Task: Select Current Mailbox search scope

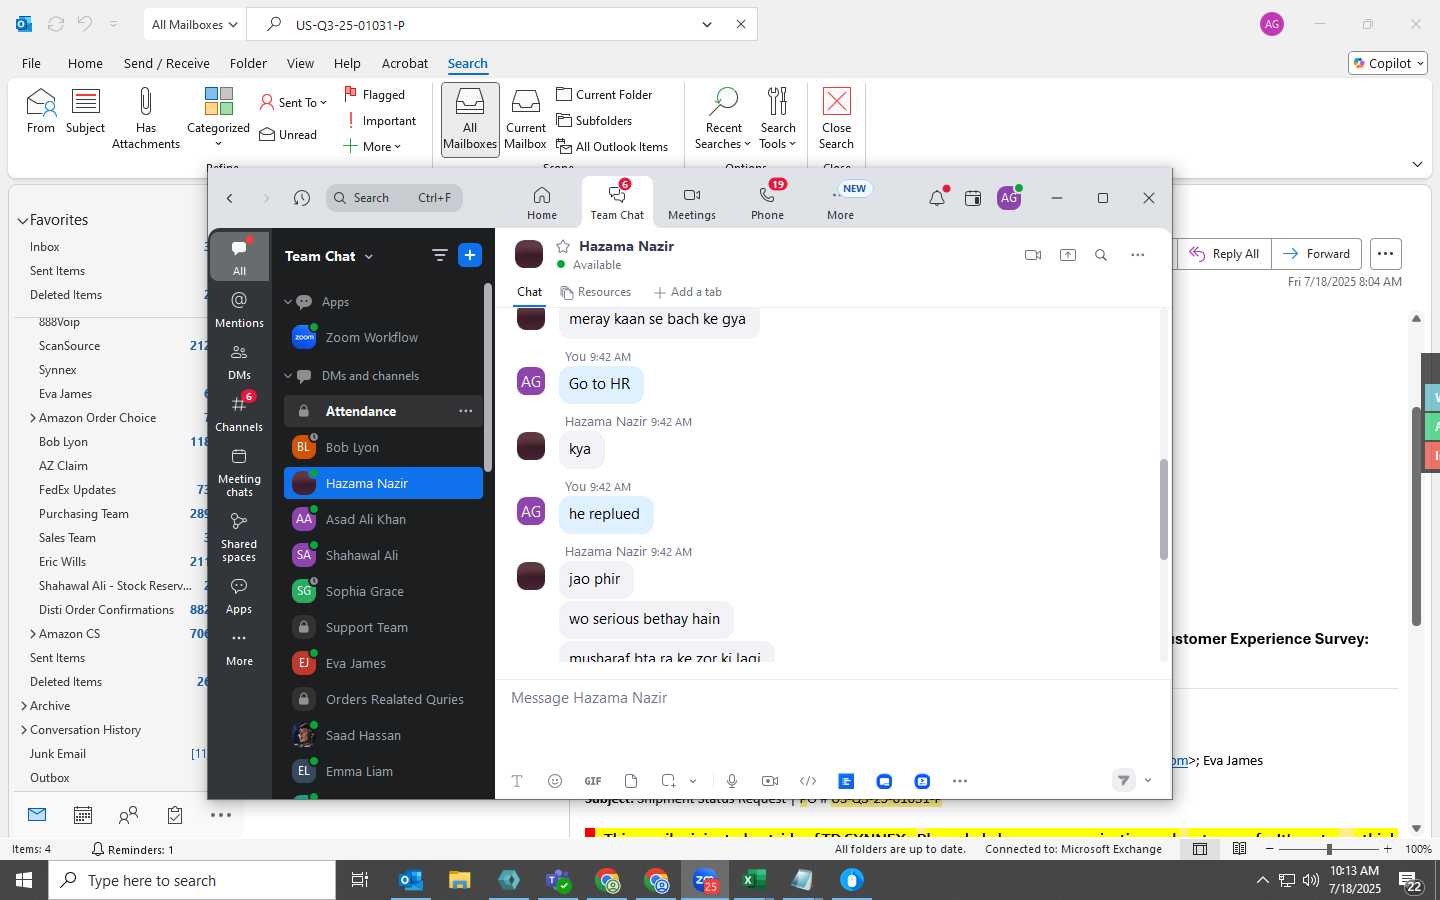Action: tap(525, 118)
